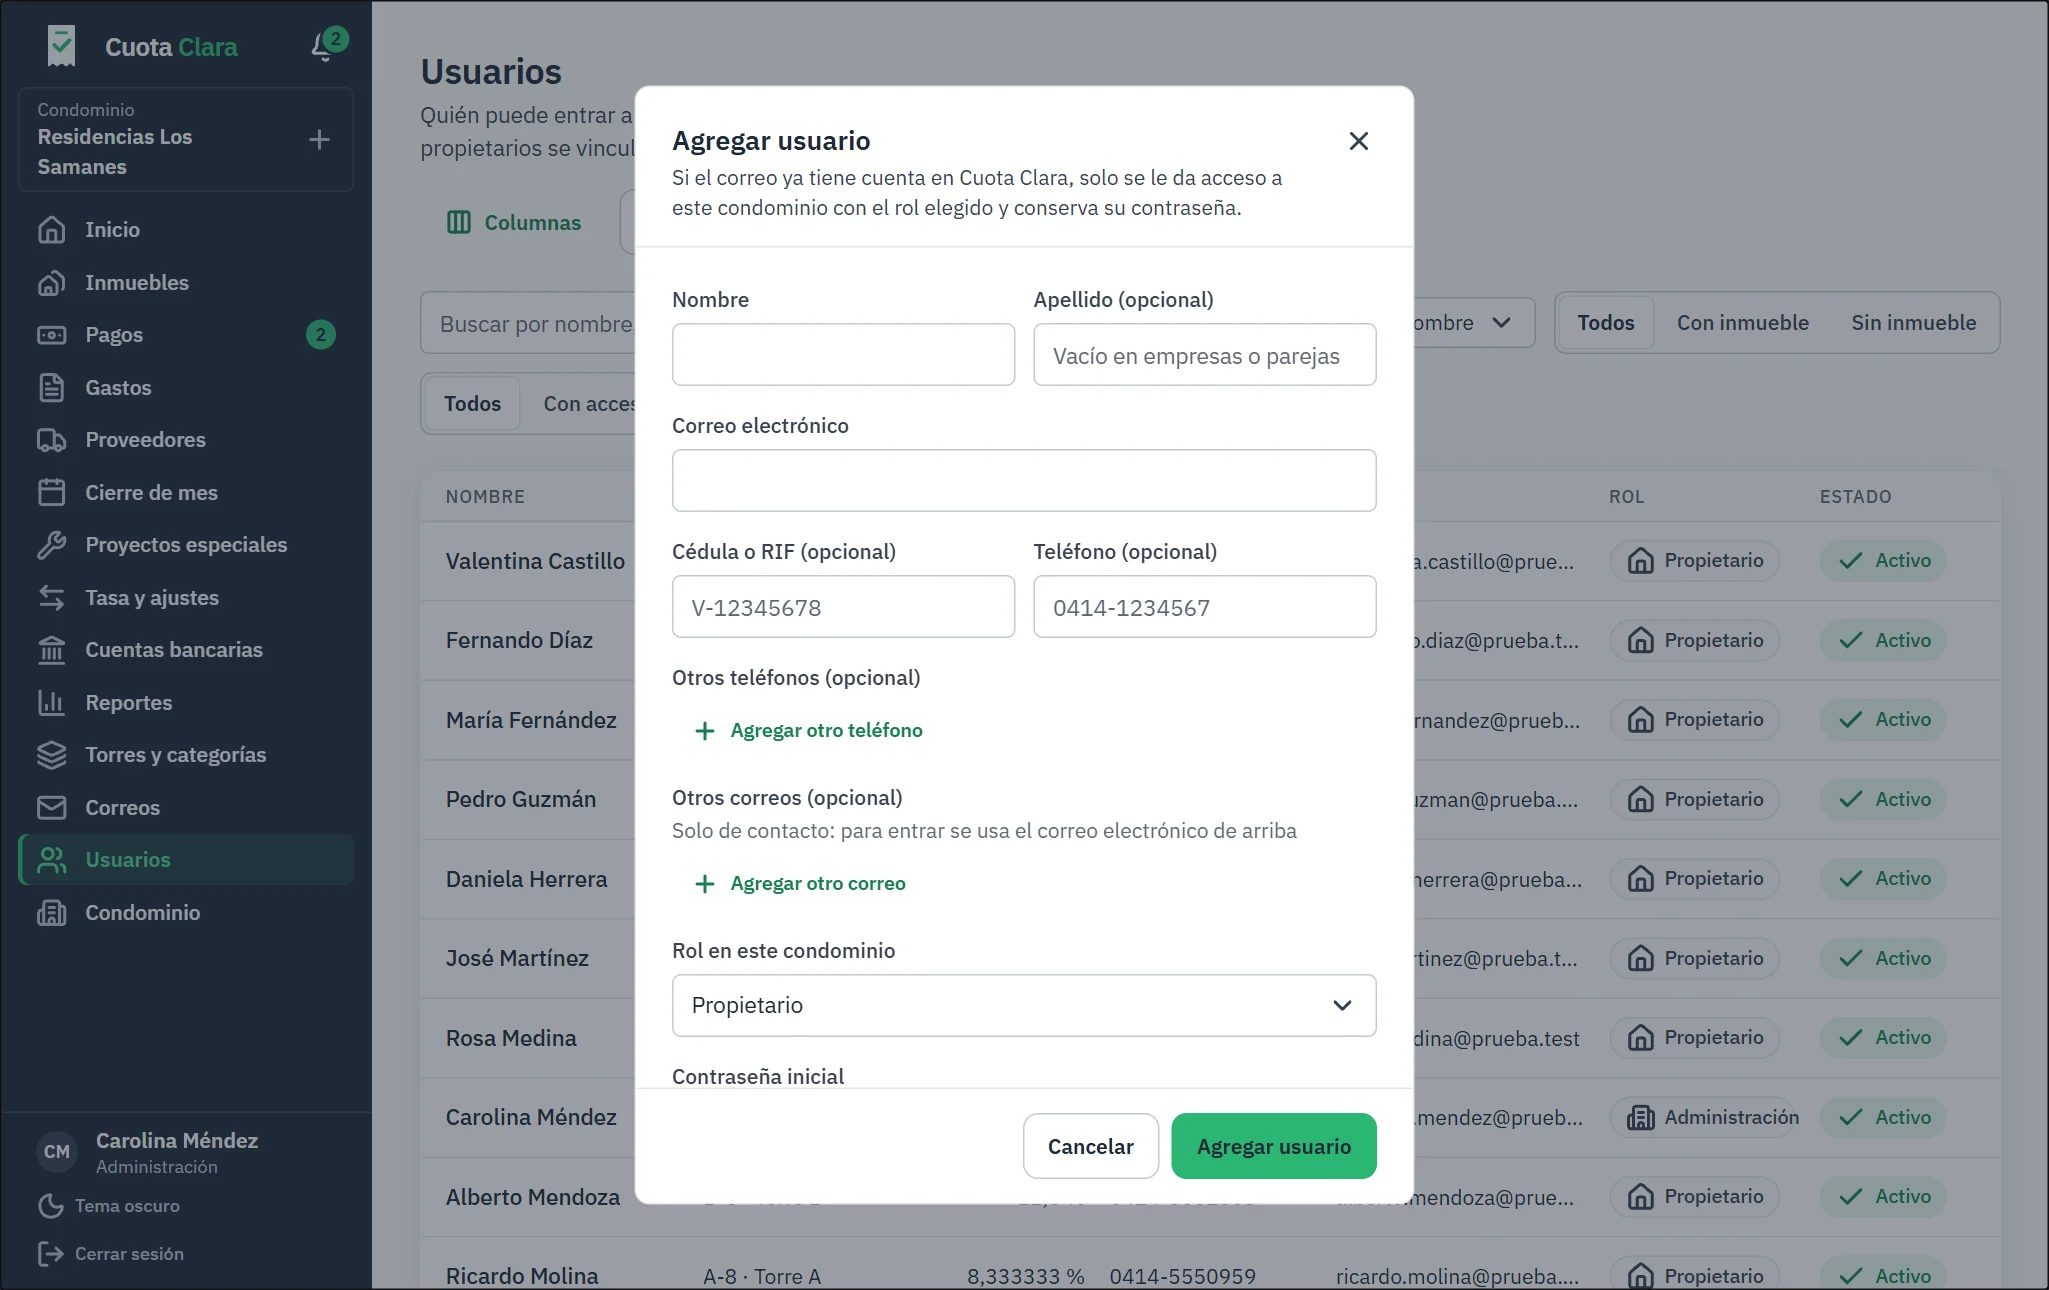Select the Todos filter next to Con inmueble
The height and width of the screenshot is (1290, 2049).
(x=1605, y=323)
